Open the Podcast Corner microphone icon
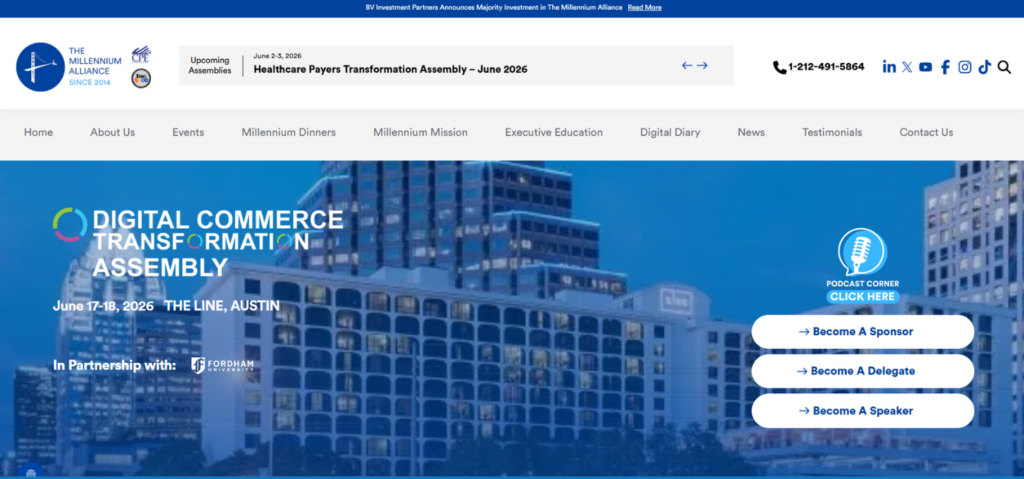The height and width of the screenshot is (479, 1024). point(862,252)
